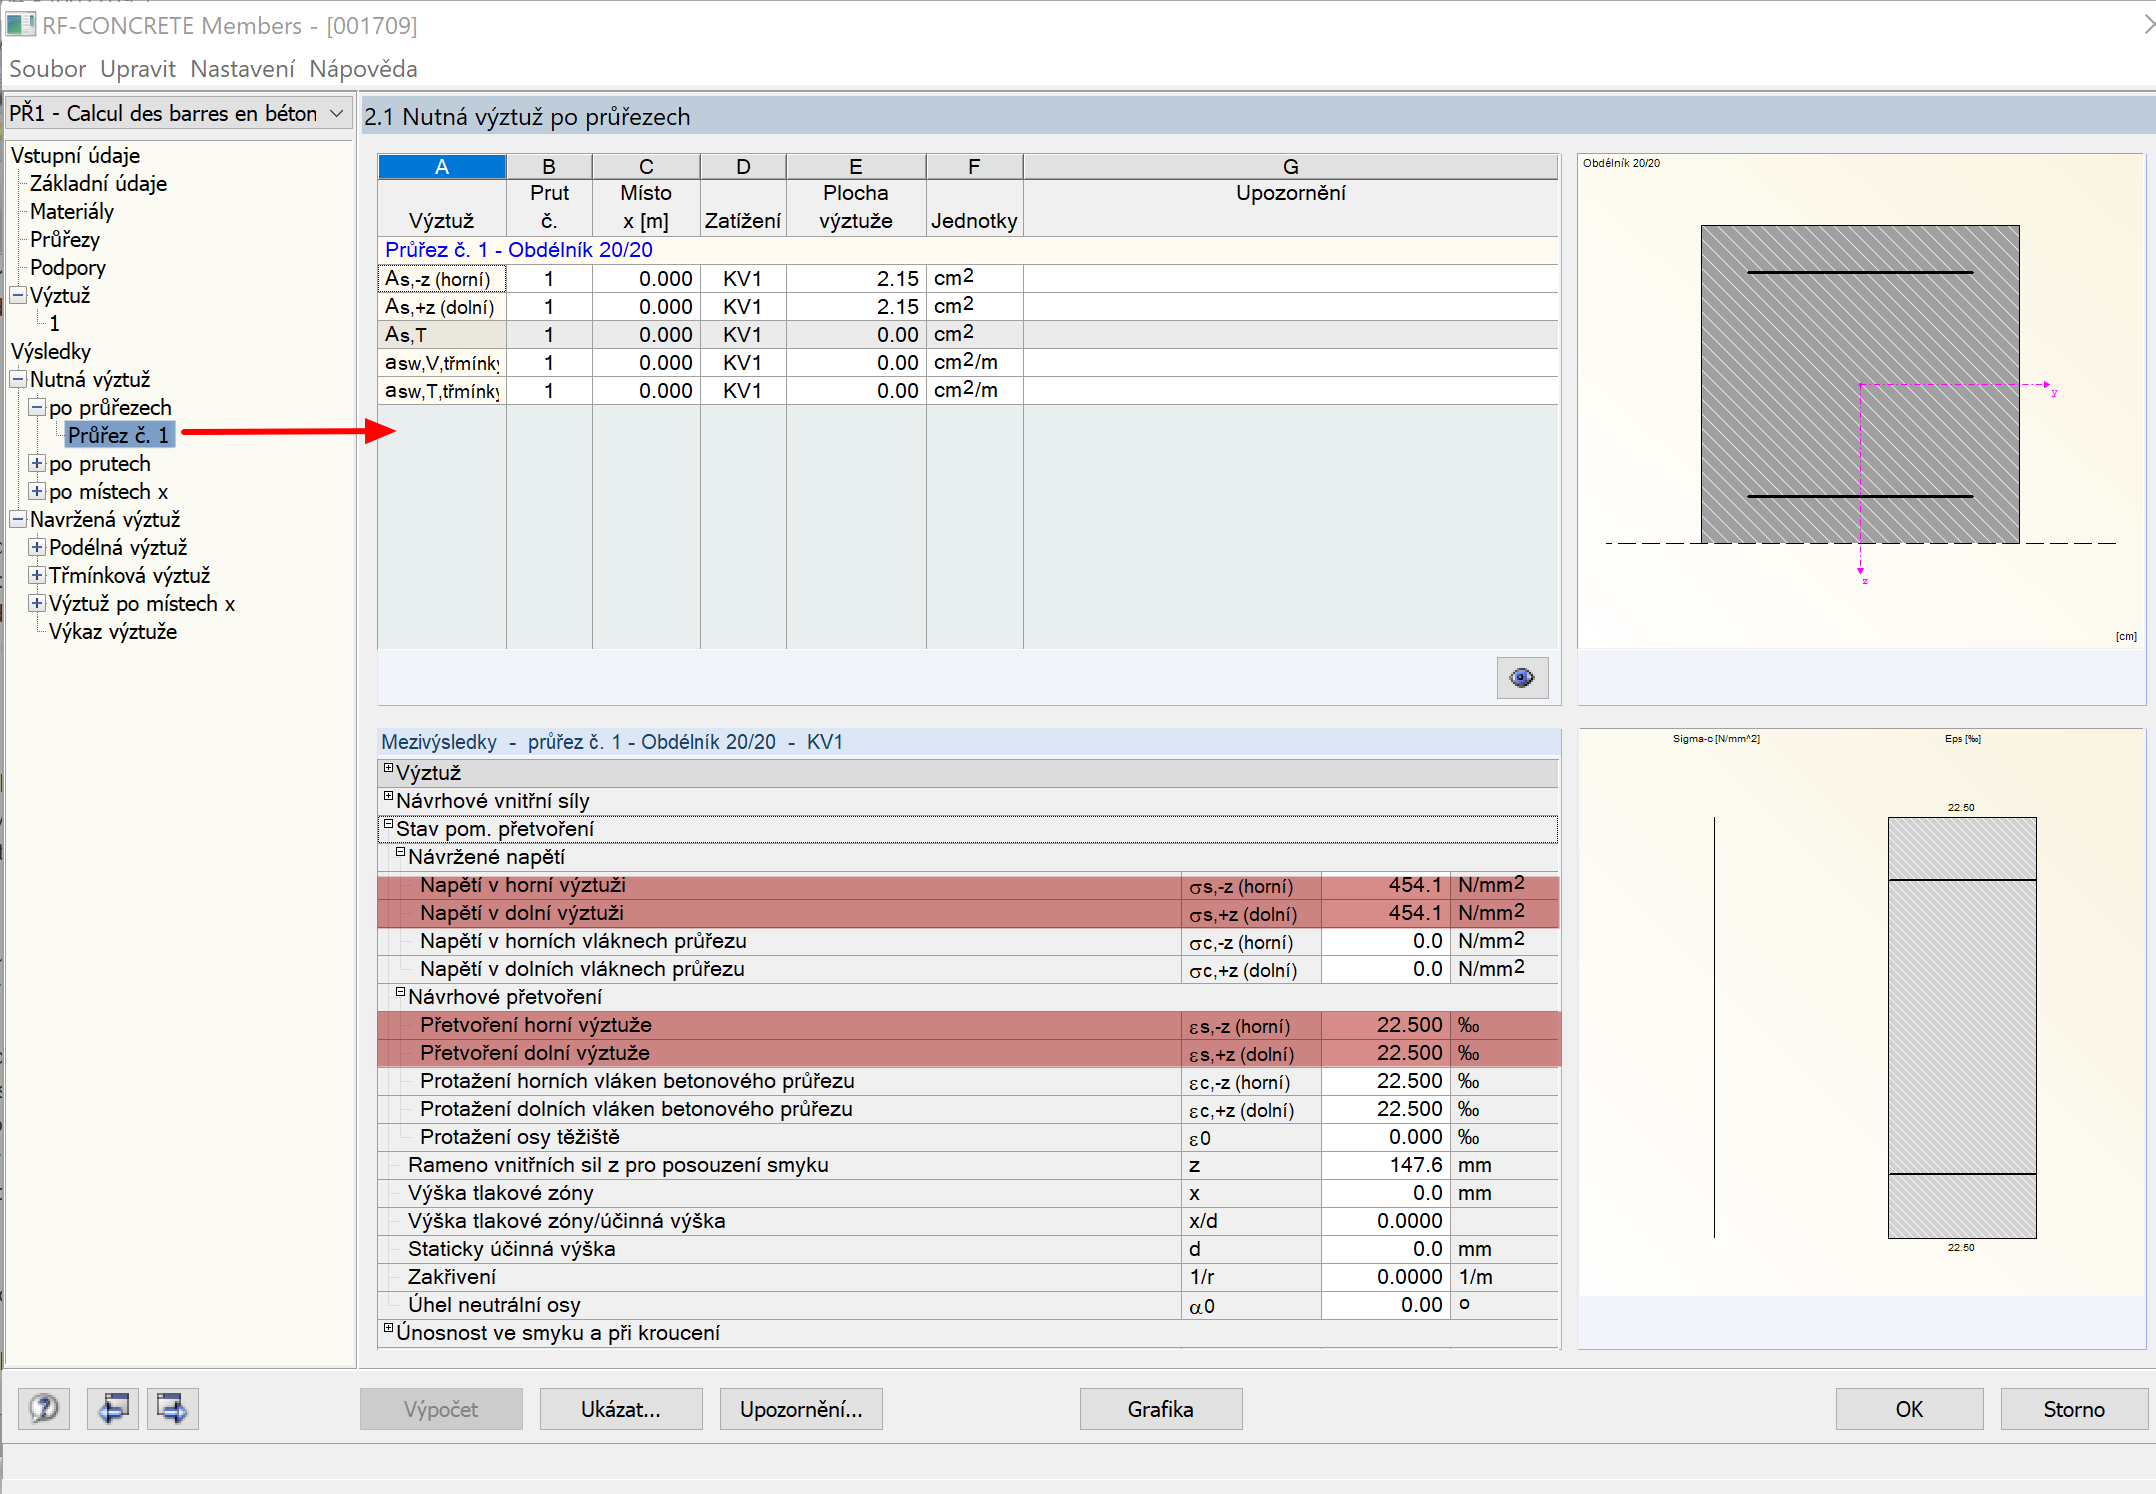The image size is (2156, 1494).
Task: Click the eye view mode icon
Action: pyautogui.click(x=1521, y=677)
